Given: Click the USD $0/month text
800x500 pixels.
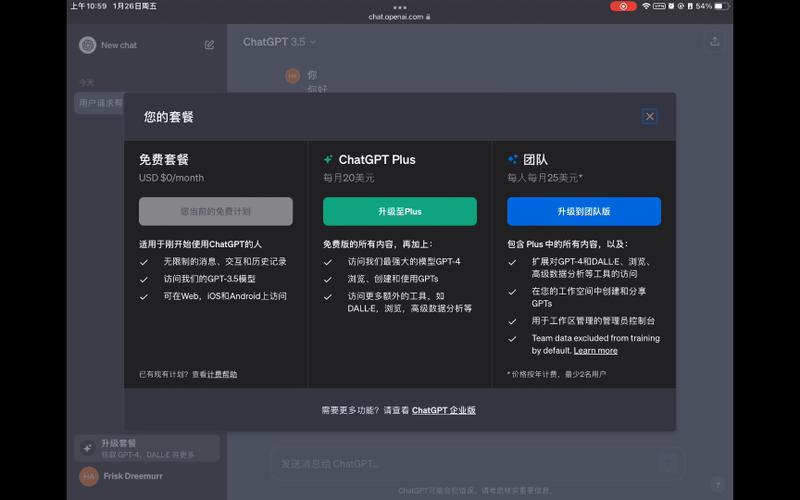Looking at the screenshot, I should click(x=171, y=178).
